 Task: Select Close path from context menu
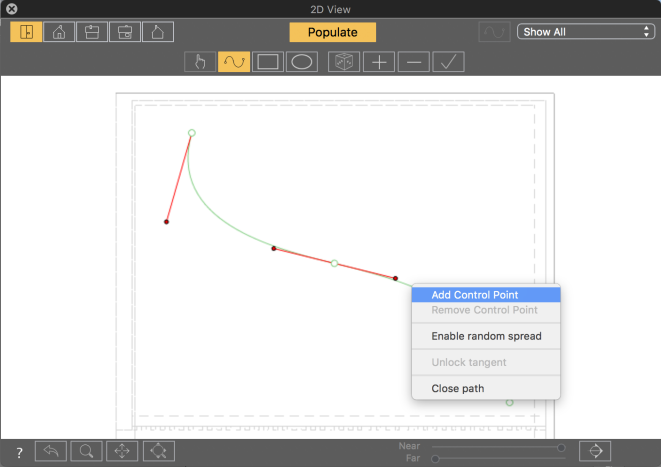(x=486, y=389)
